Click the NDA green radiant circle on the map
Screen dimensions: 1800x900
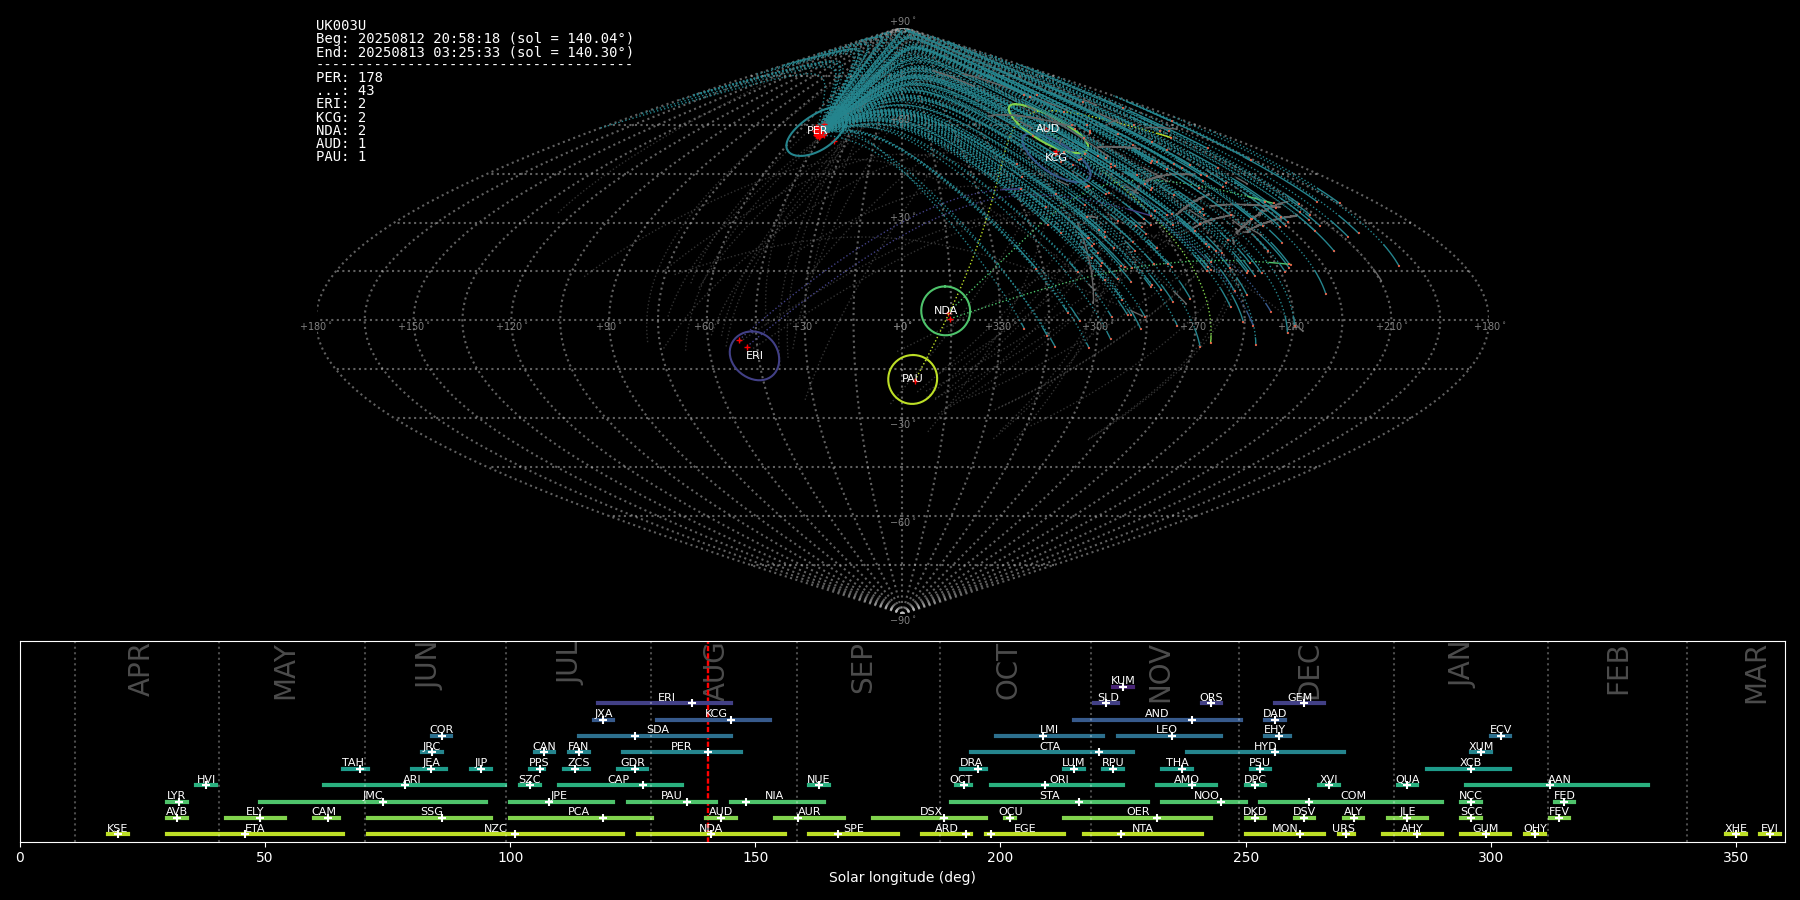945,310
